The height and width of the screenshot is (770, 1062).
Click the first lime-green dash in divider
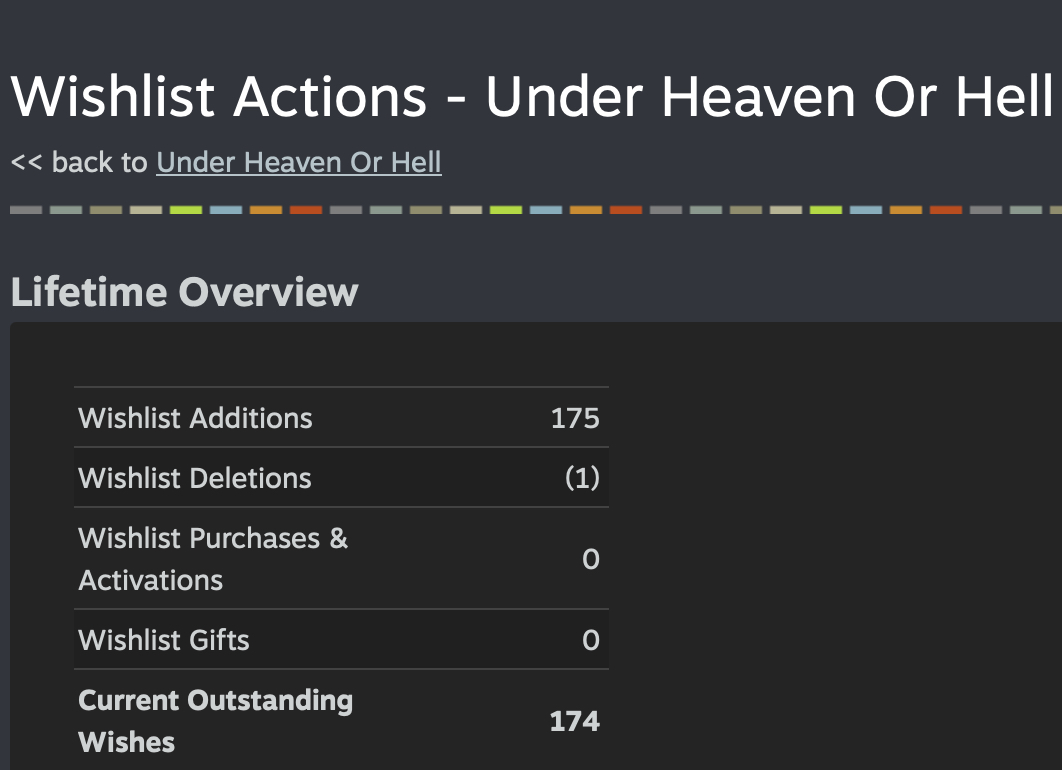pos(186,210)
